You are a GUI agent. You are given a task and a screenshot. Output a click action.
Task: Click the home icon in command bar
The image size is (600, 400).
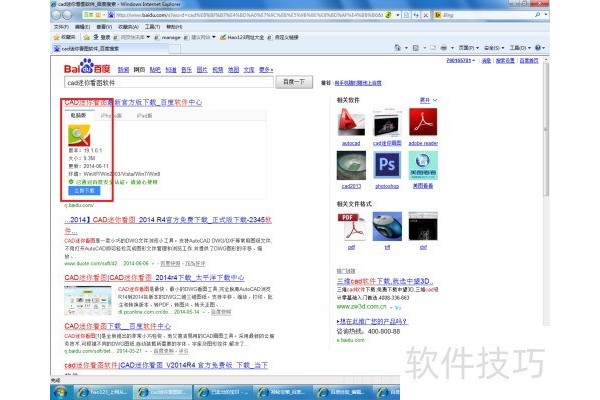pos(398,47)
